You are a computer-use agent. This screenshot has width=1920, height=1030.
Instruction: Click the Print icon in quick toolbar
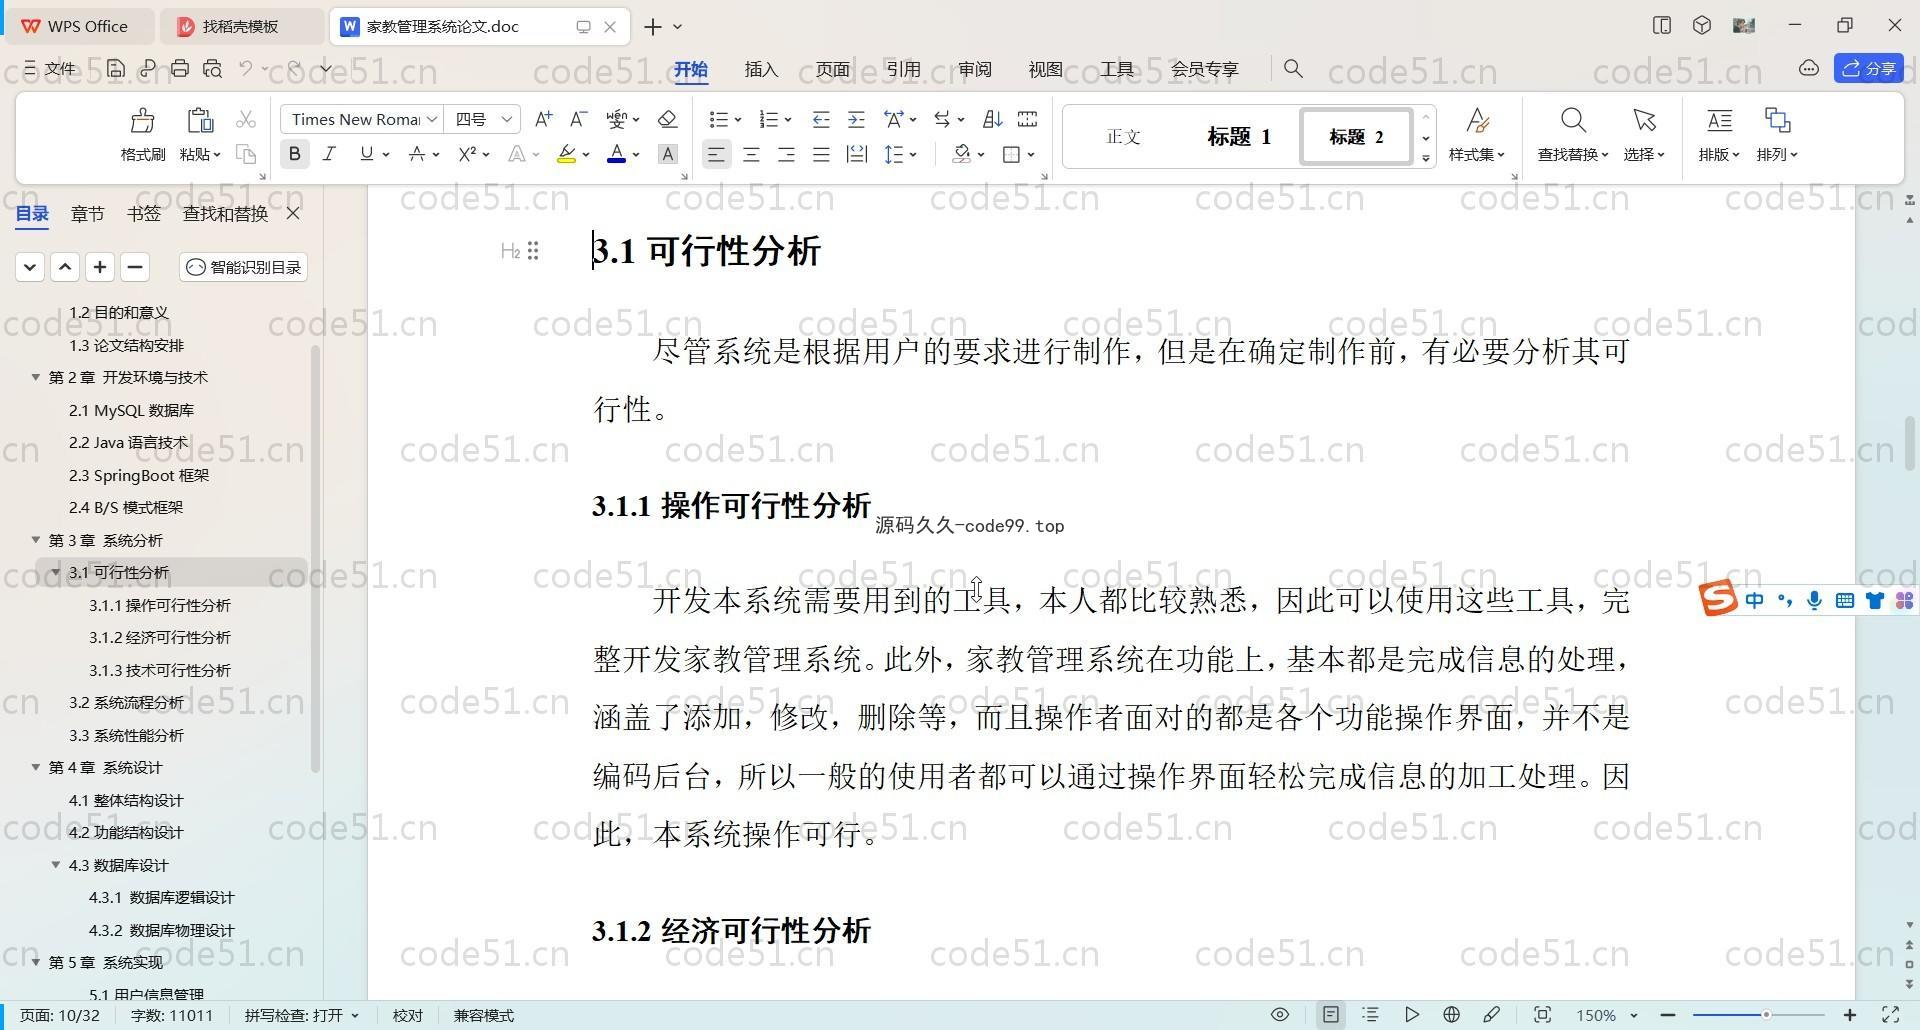180,69
